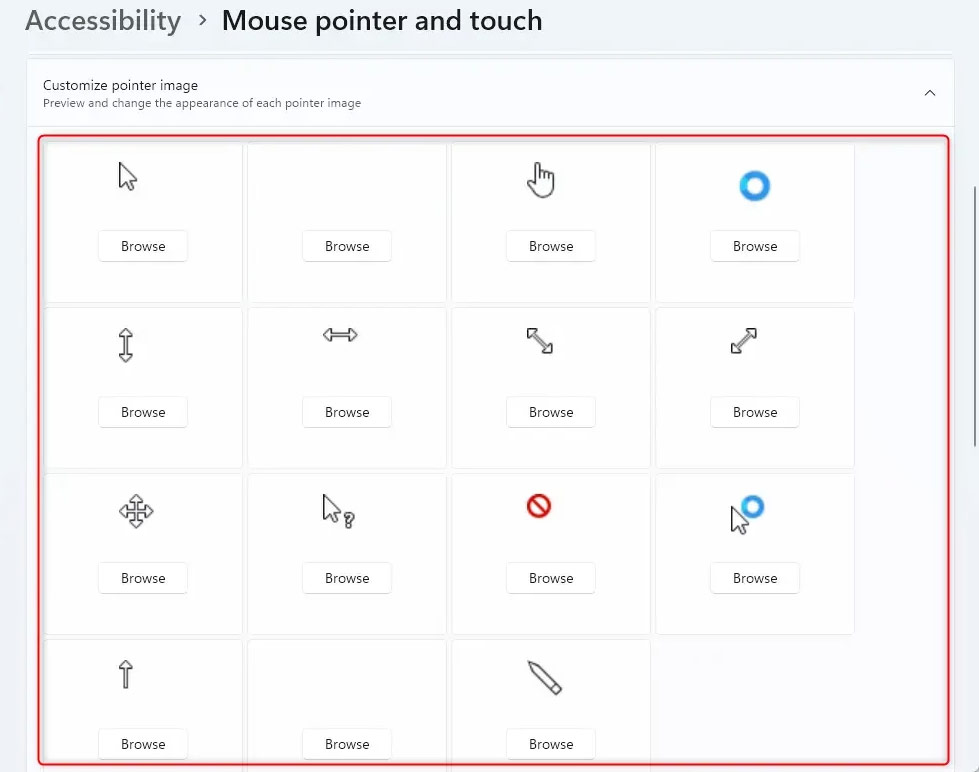Click the vertical resize pointer image
979x772 pixels.
click(126, 345)
